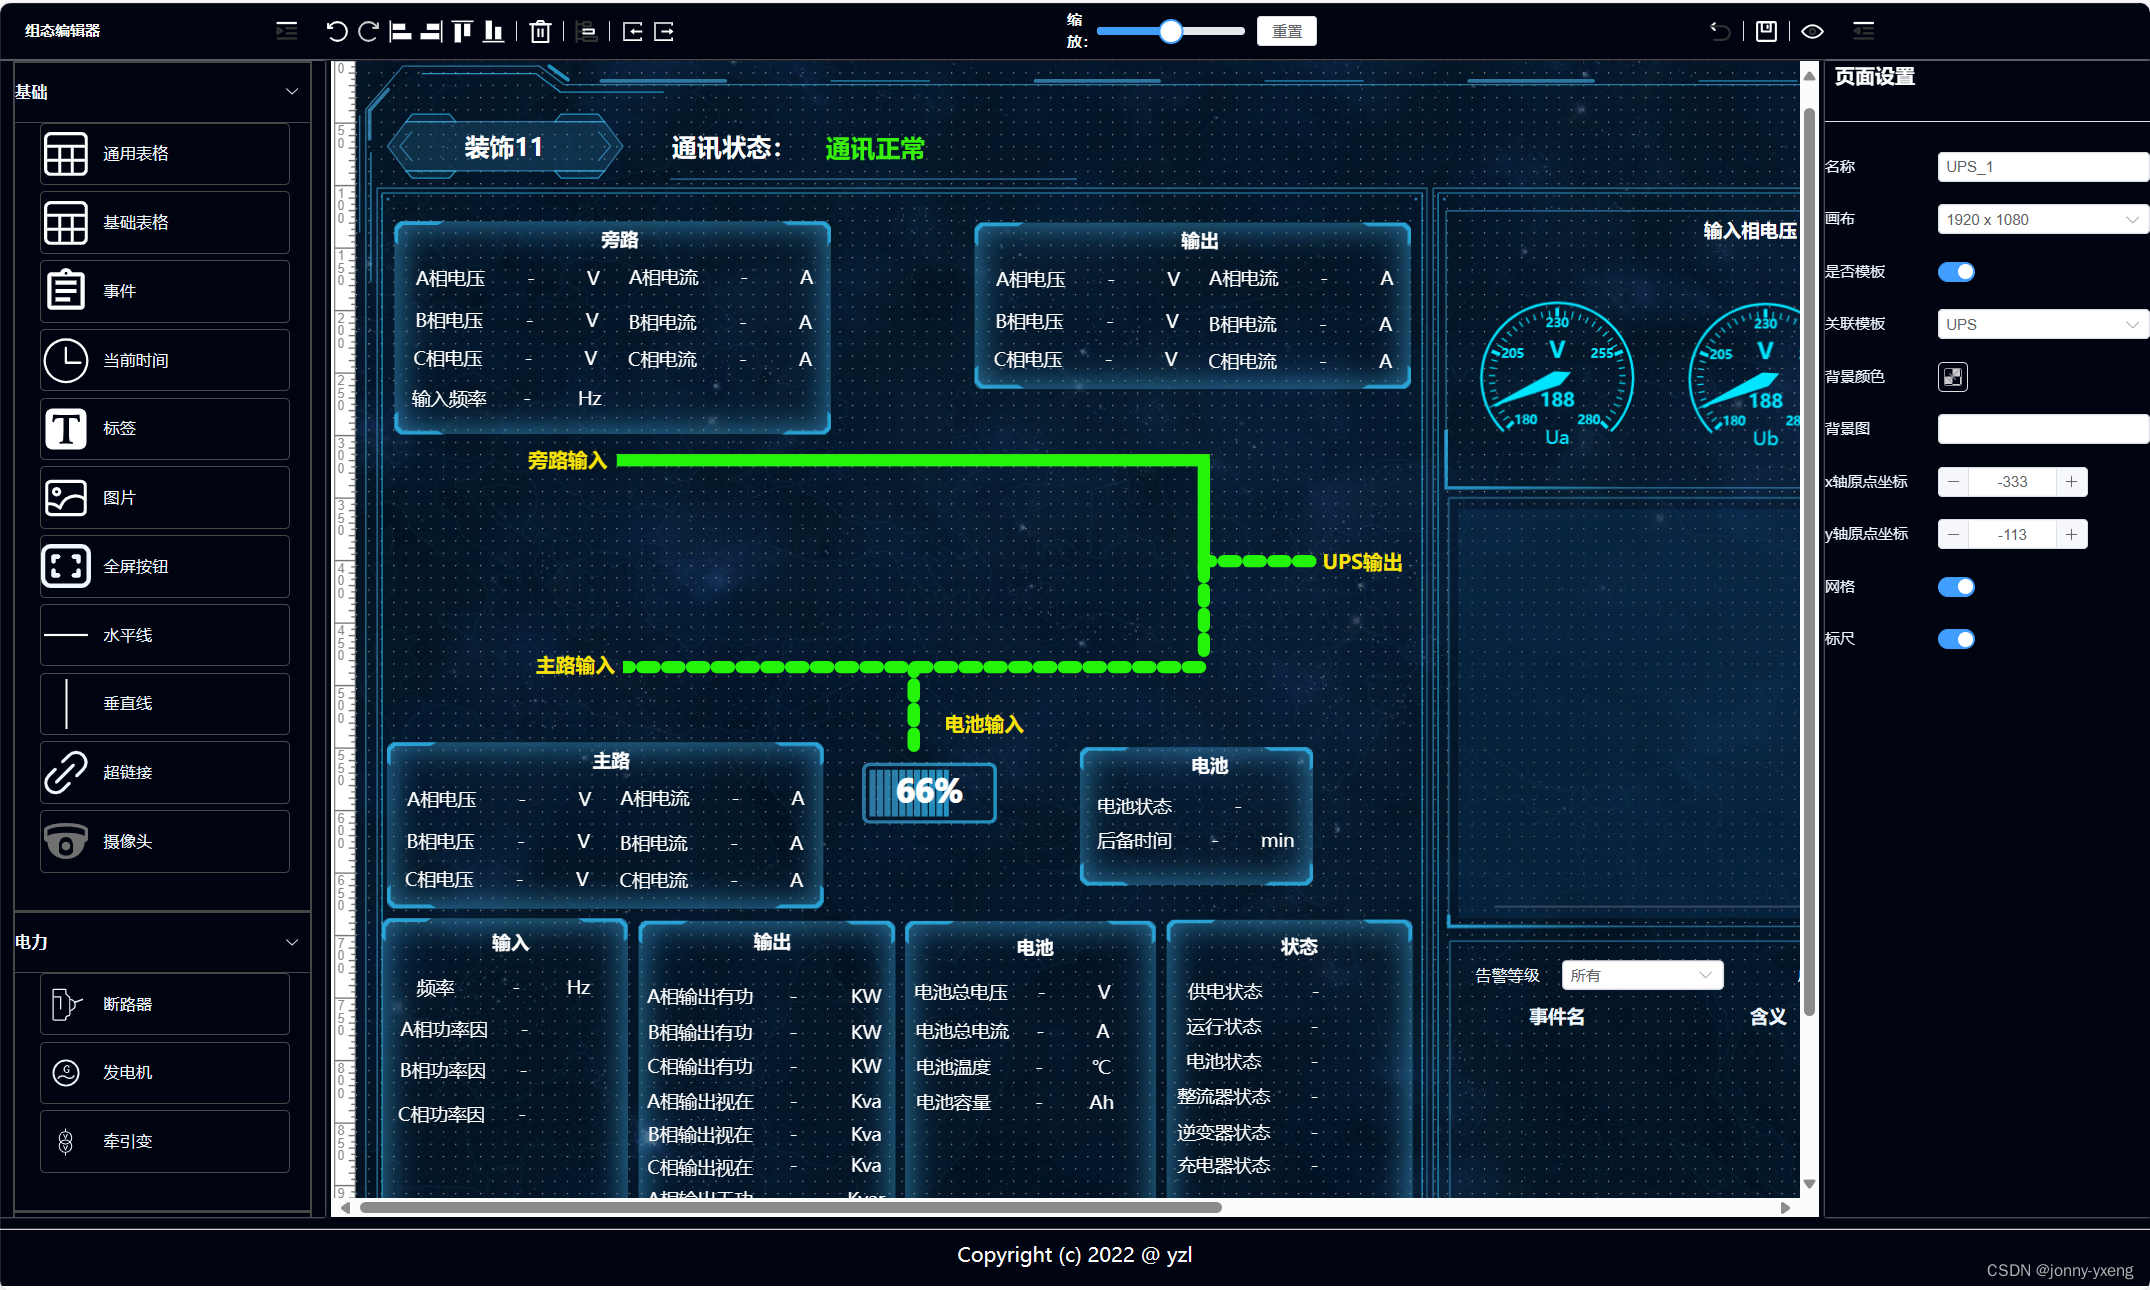Select the 通用表格 component item

pyautogui.click(x=165, y=154)
